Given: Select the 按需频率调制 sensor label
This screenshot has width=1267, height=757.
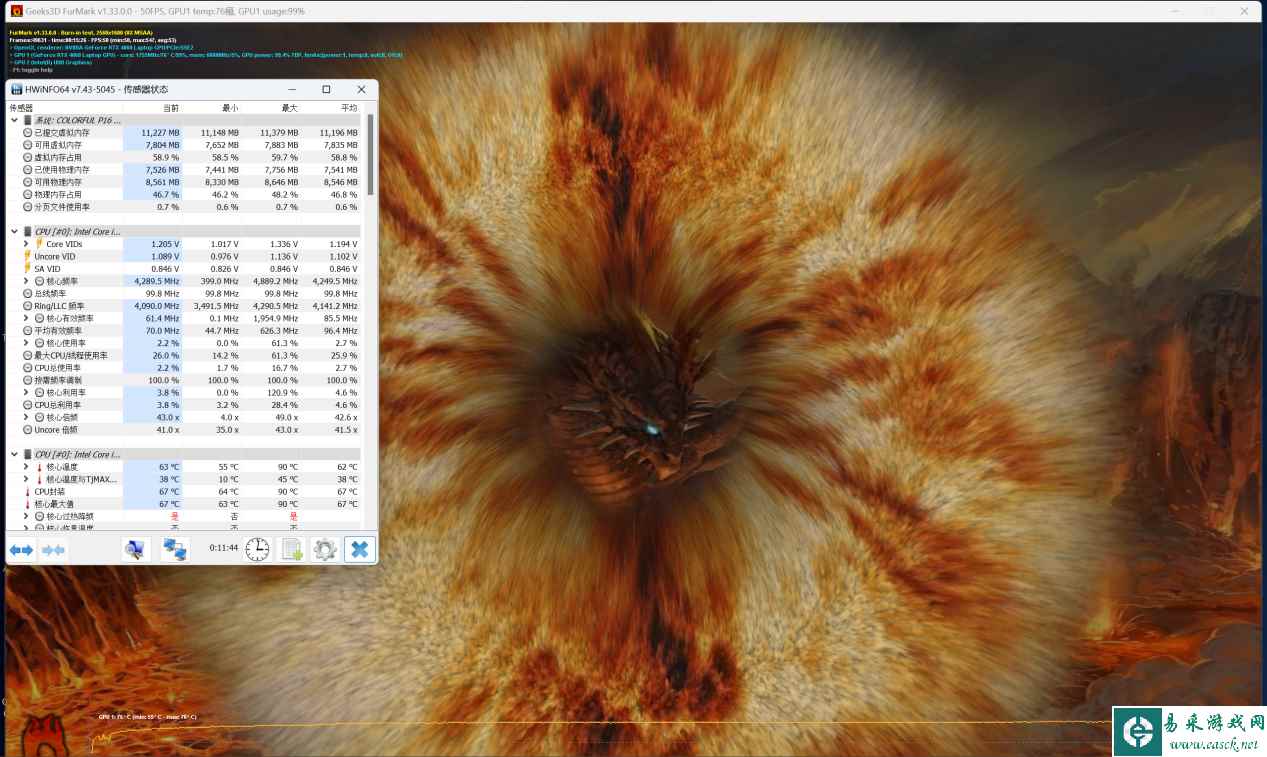Looking at the screenshot, I should coord(58,380).
